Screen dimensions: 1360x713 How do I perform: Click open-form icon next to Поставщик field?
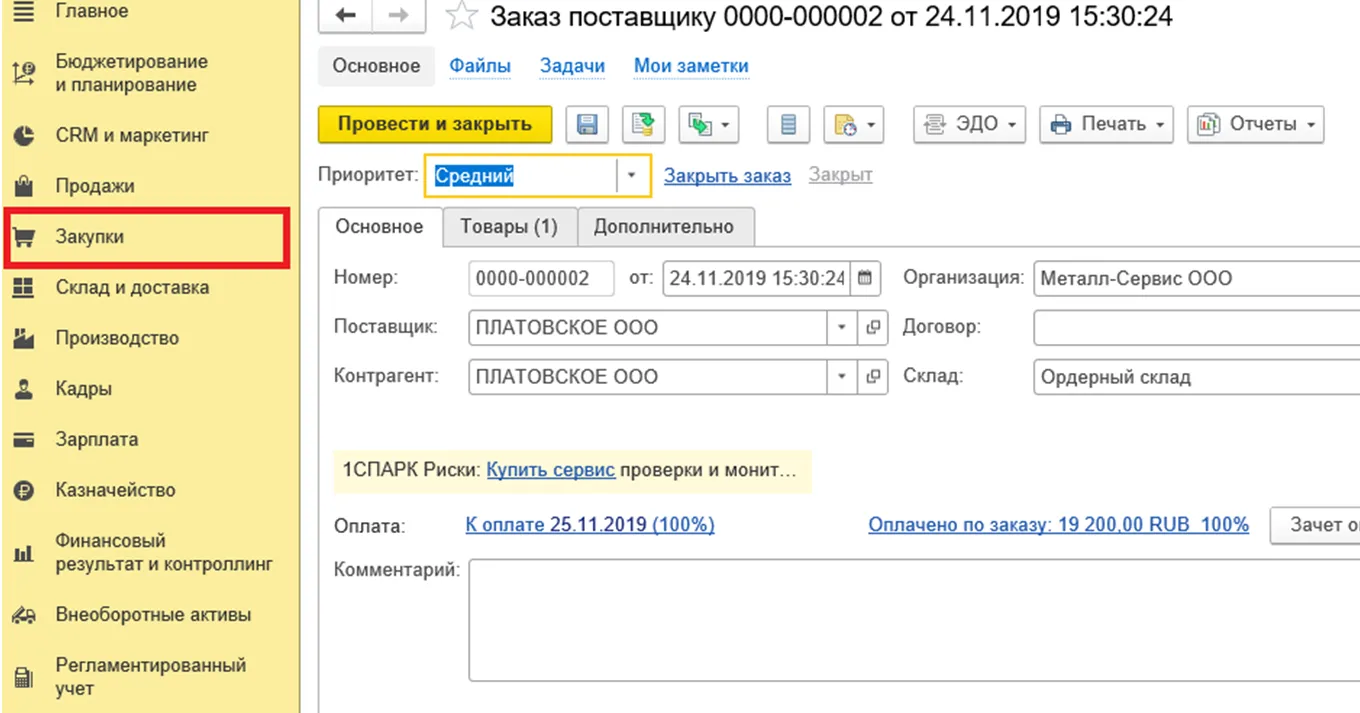[873, 327]
